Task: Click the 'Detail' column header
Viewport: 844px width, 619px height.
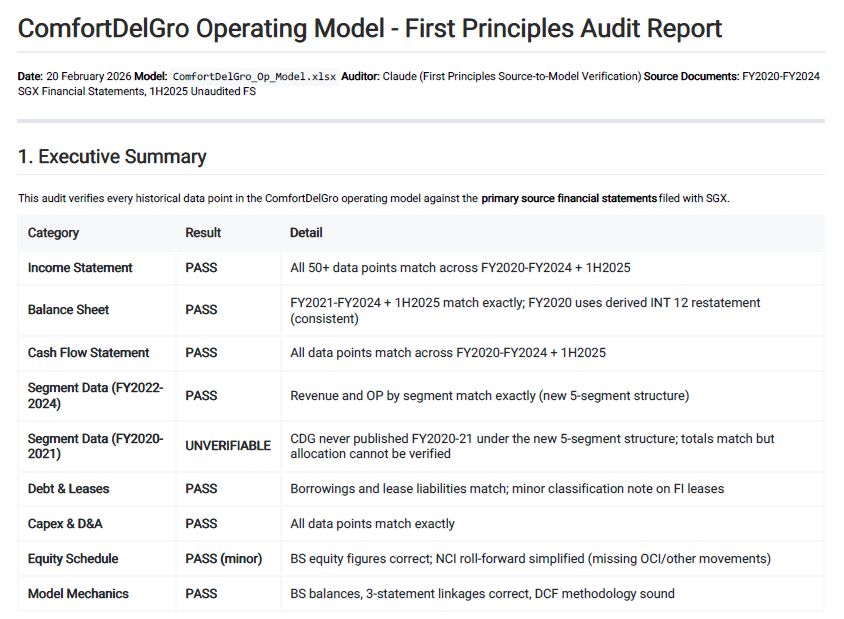Action: click(x=306, y=233)
